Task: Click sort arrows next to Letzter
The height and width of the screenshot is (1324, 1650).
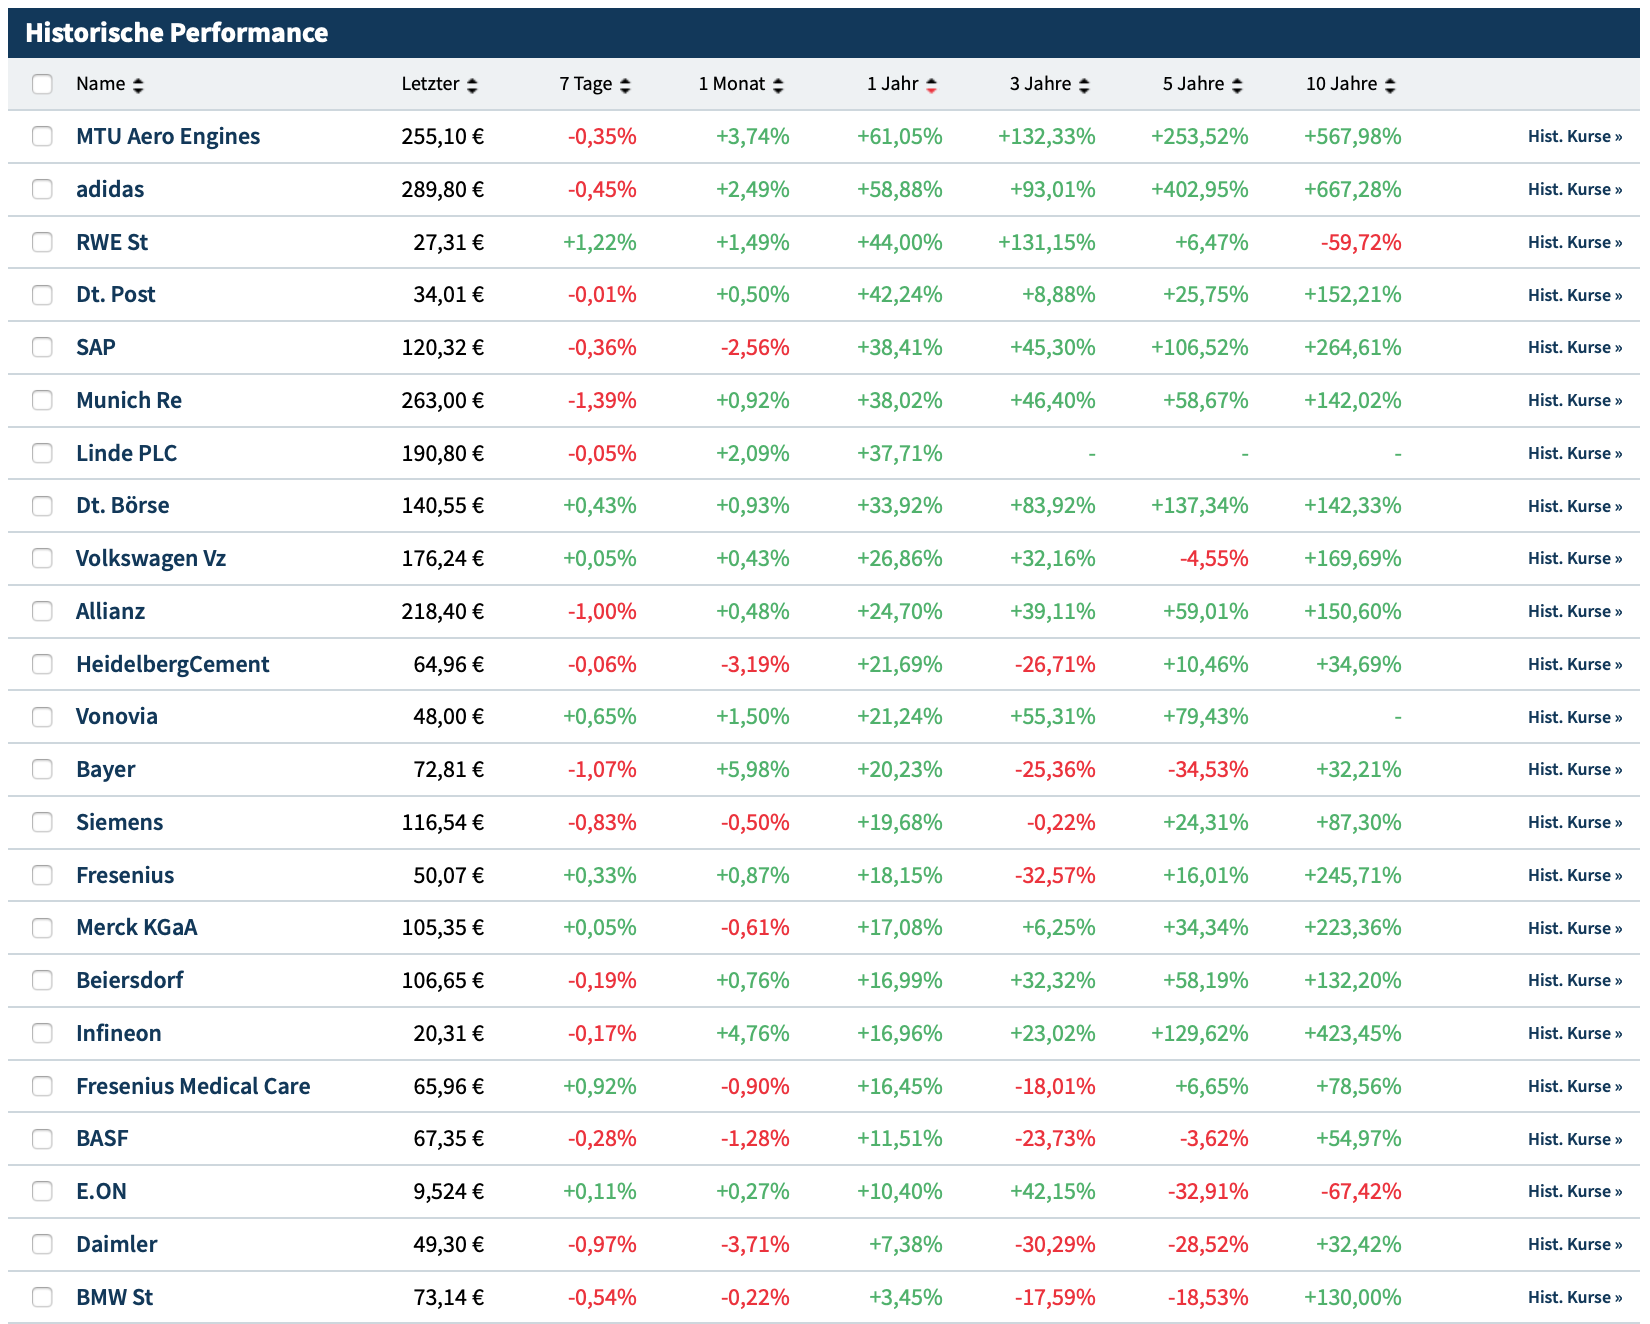Action: (x=472, y=86)
